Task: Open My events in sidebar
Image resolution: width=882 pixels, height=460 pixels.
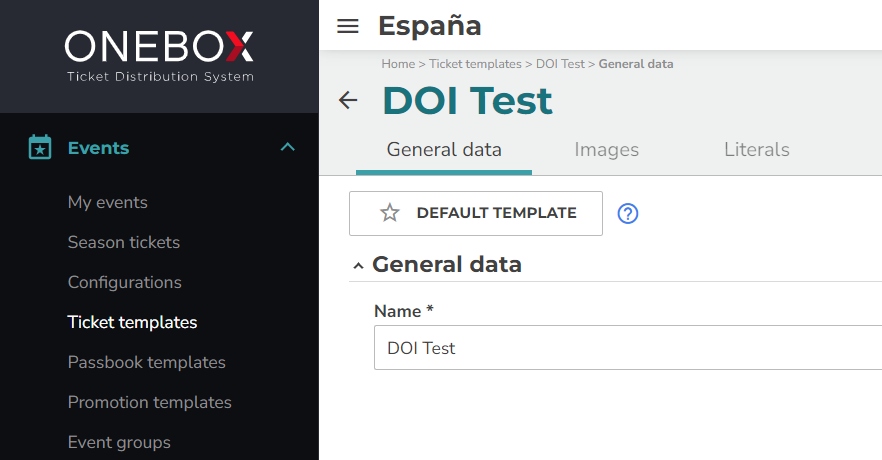Action: pos(107,202)
